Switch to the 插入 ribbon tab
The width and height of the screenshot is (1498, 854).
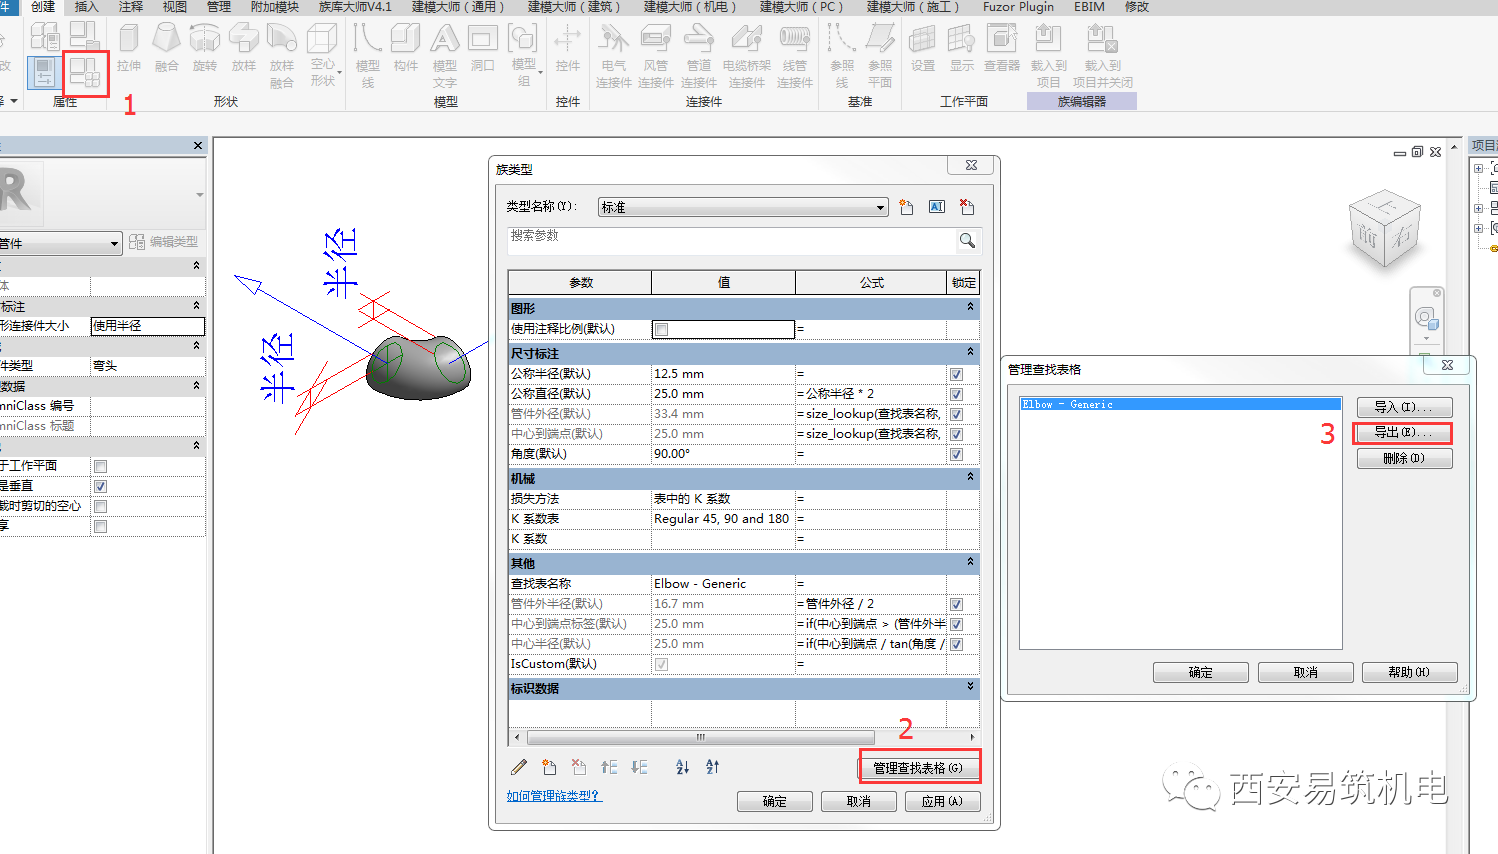[87, 7]
